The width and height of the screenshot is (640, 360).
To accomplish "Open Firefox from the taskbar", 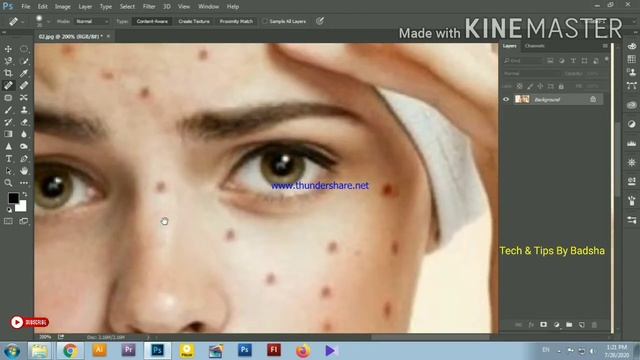I will pos(303,351).
